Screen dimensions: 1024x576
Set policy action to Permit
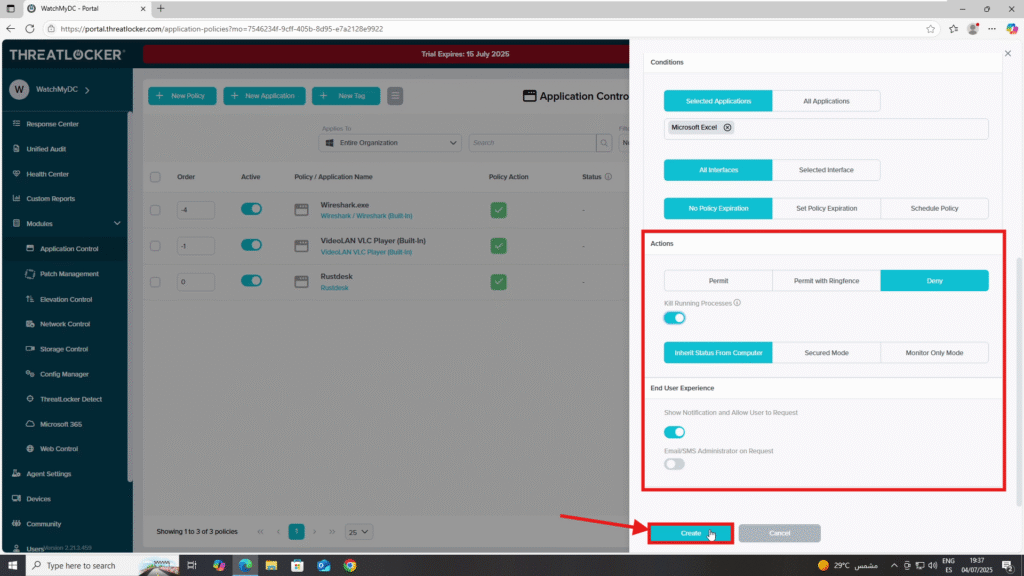(x=718, y=281)
